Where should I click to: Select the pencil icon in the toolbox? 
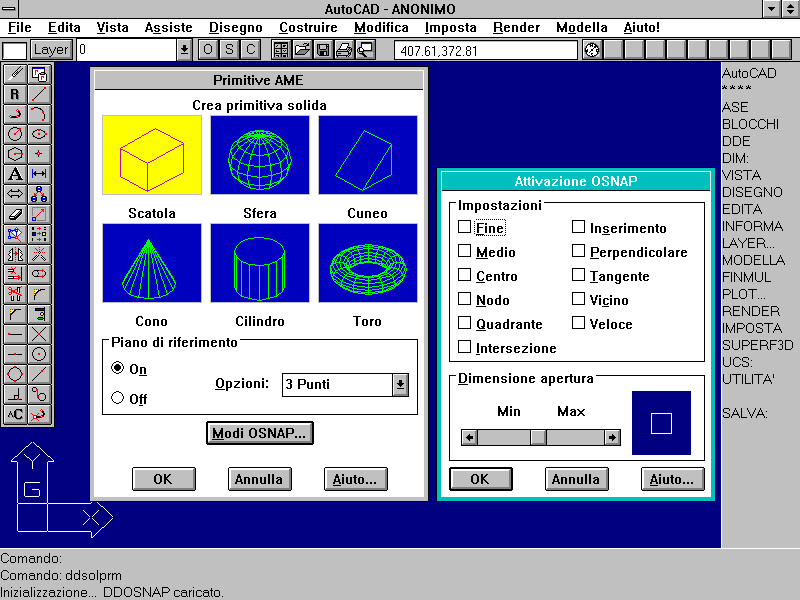[x=15, y=74]
